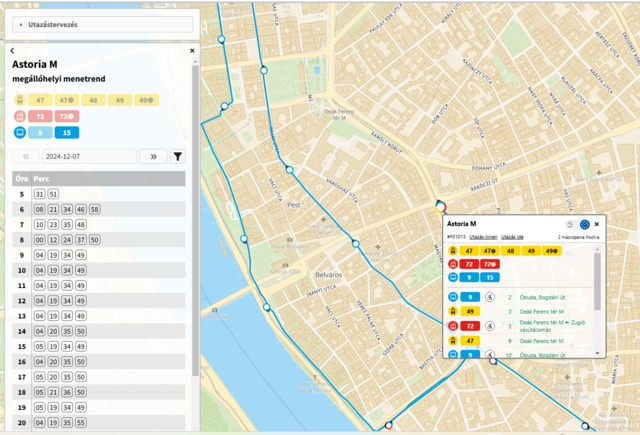Select the 36 minute departure in hour 18

pos(67,392)
